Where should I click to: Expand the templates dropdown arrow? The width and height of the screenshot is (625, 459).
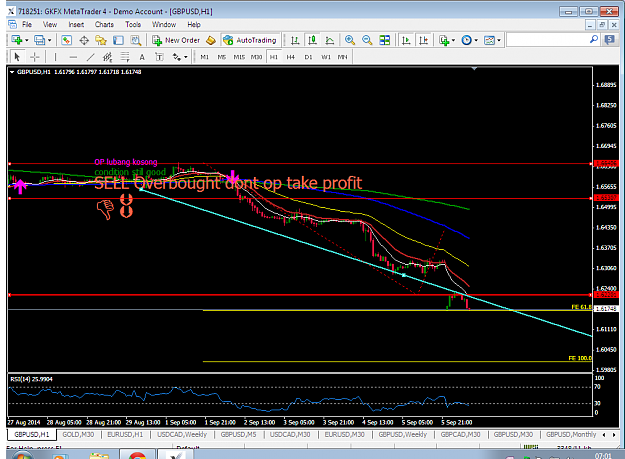coord(499,40)
